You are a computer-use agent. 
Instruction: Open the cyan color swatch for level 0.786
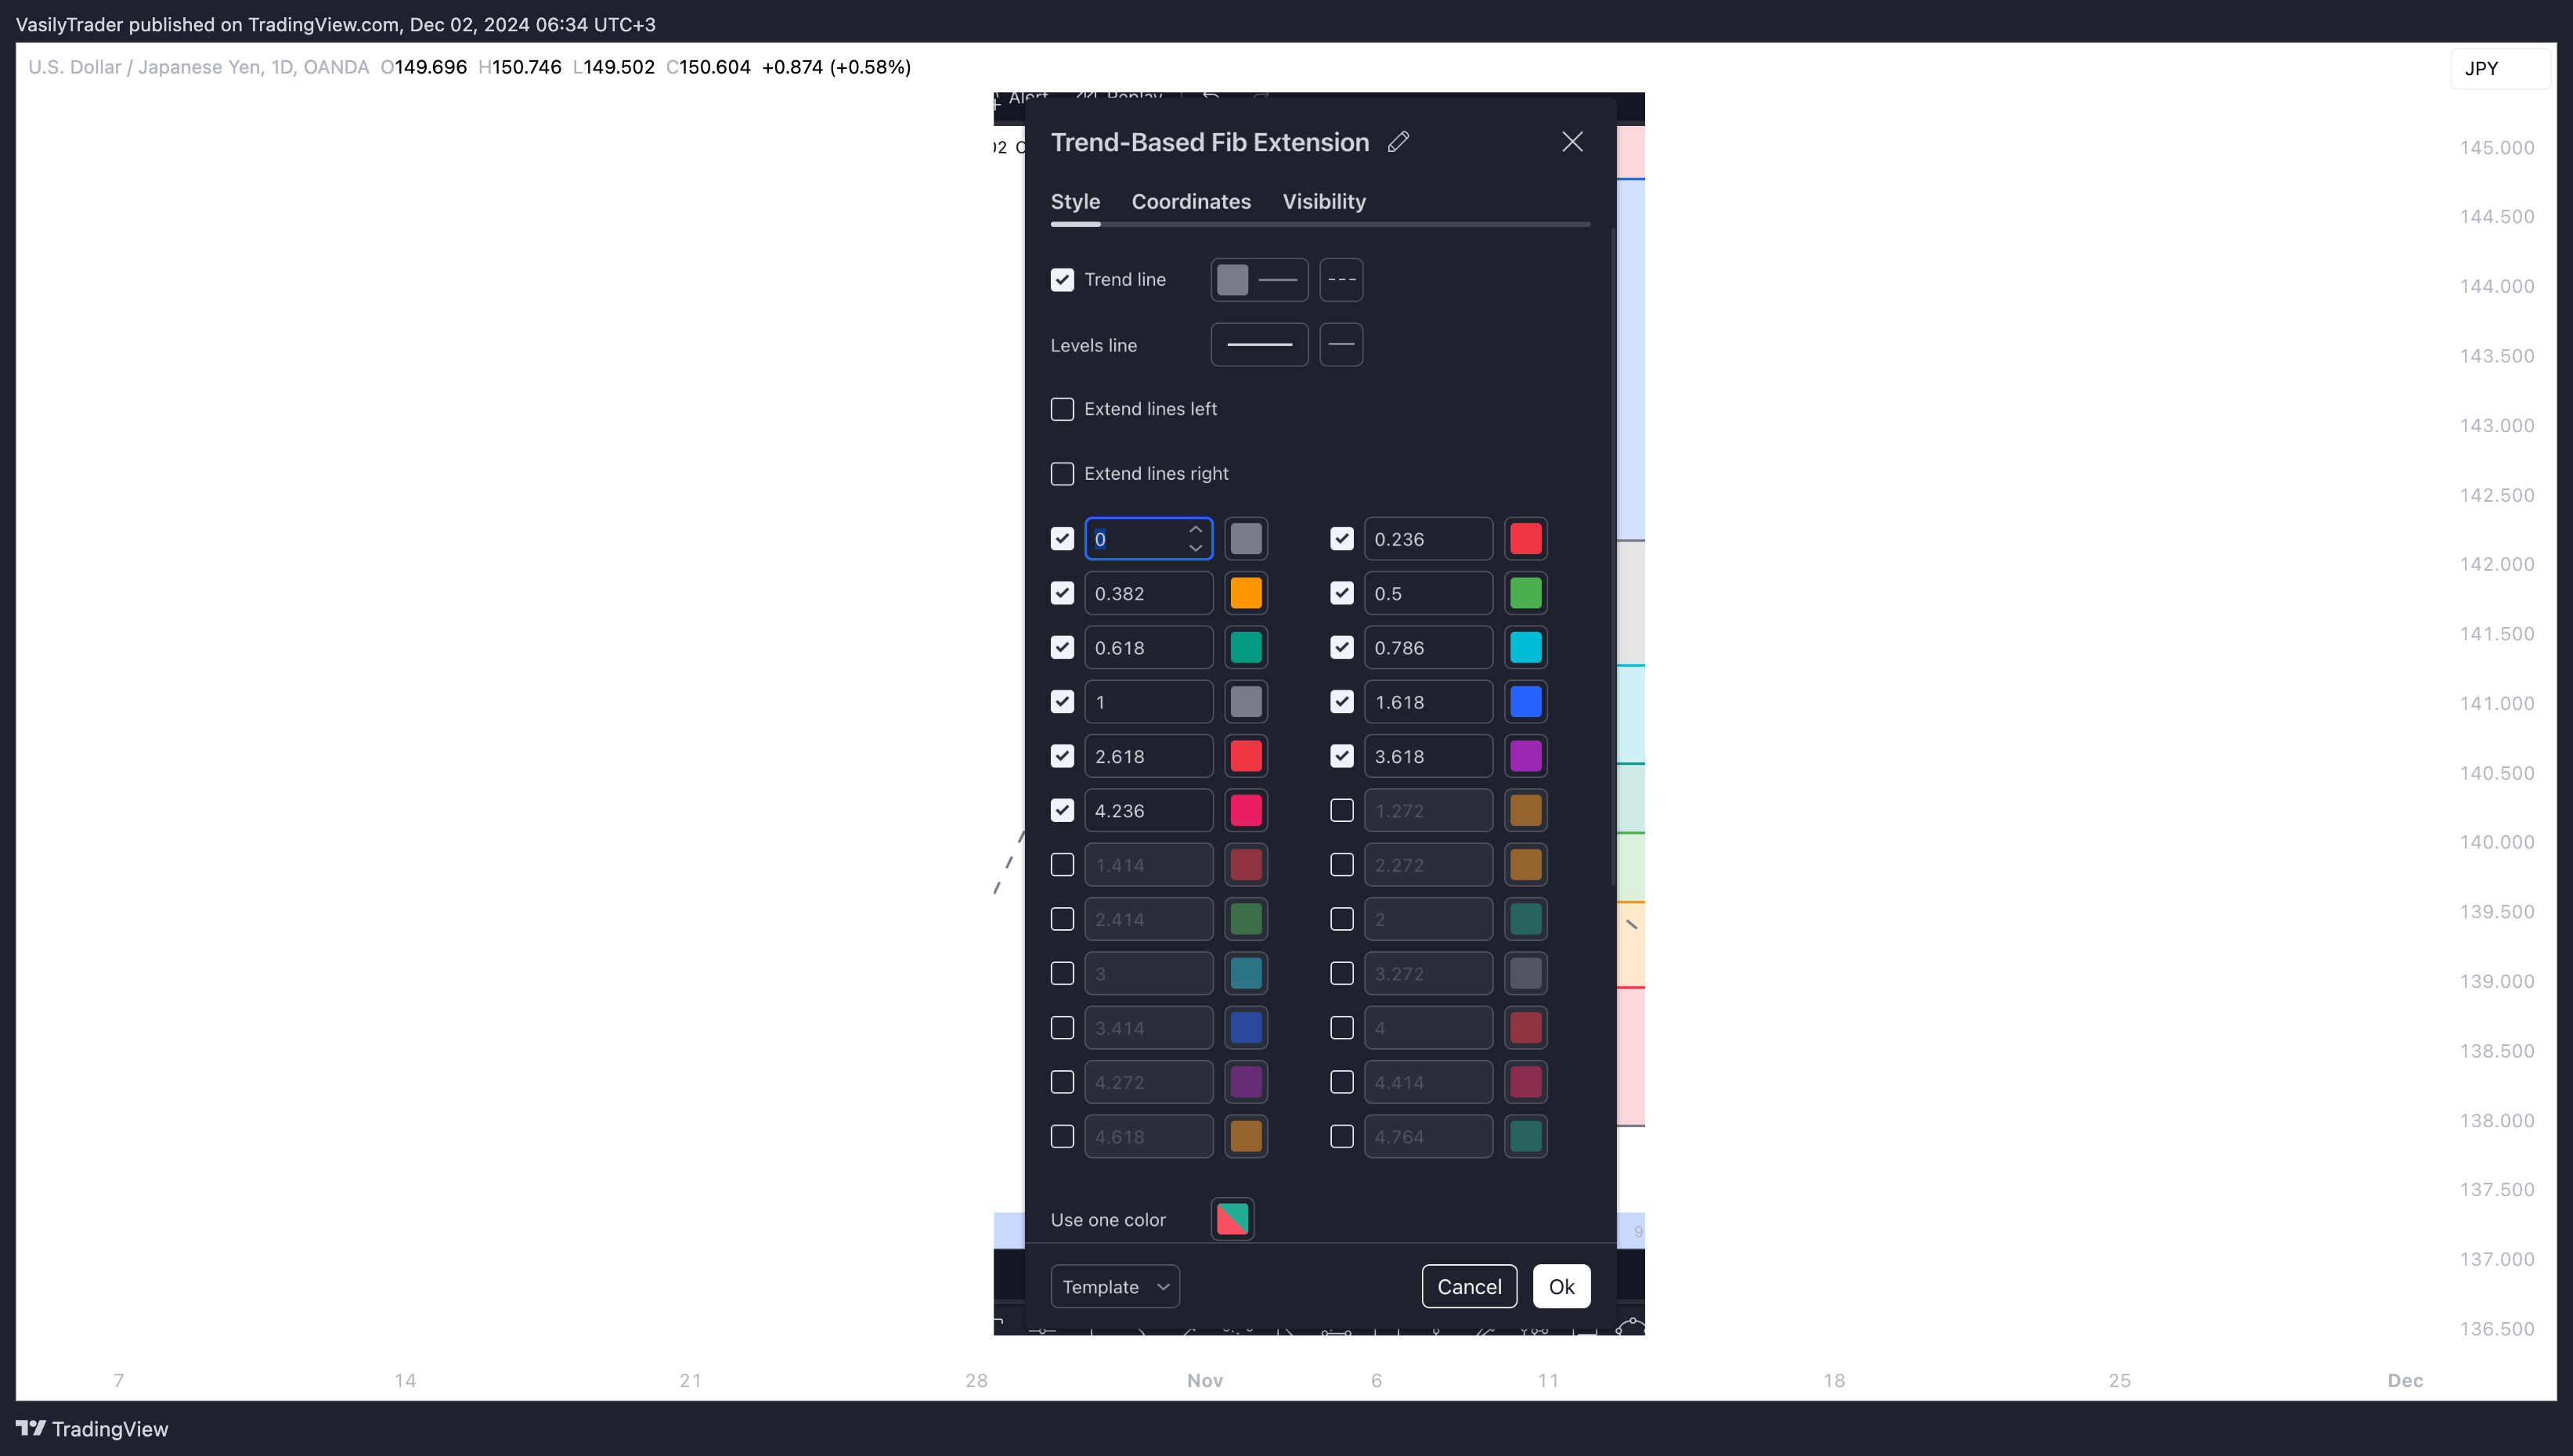tap(1525, 648)
